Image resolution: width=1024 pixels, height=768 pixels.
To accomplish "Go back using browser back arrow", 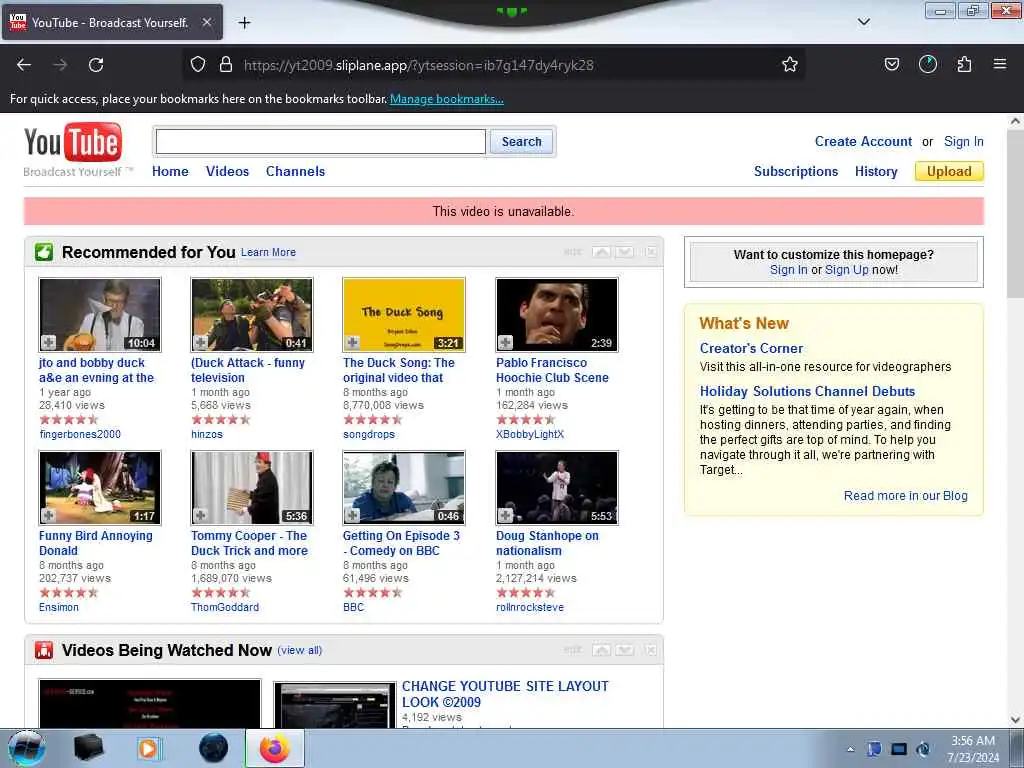I will [24, 65].
